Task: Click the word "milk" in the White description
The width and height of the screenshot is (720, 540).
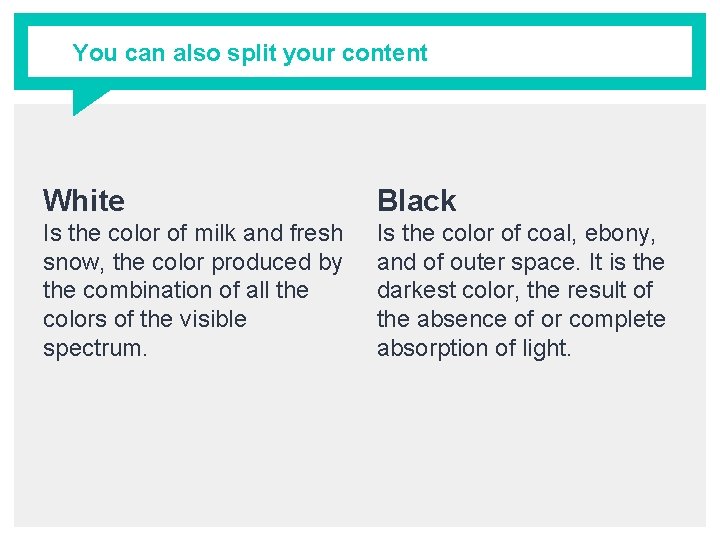Action: coord(215,233)
